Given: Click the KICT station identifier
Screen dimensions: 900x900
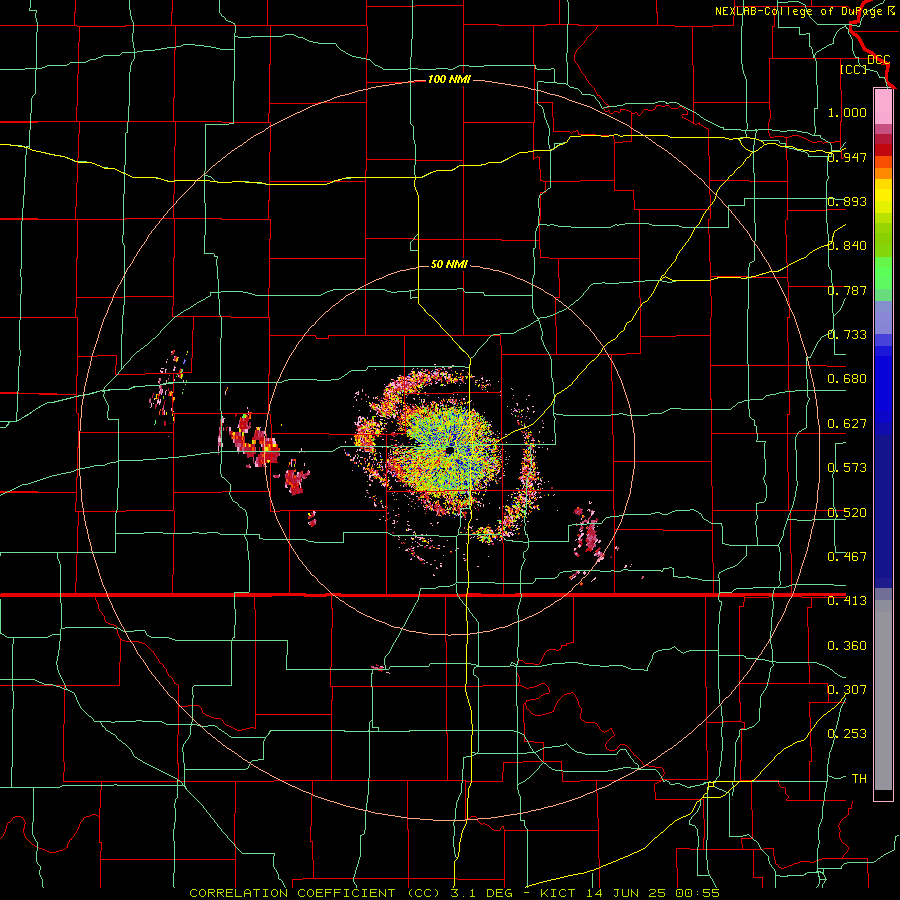Looking at the screenshot, I should tap(558, 893).
